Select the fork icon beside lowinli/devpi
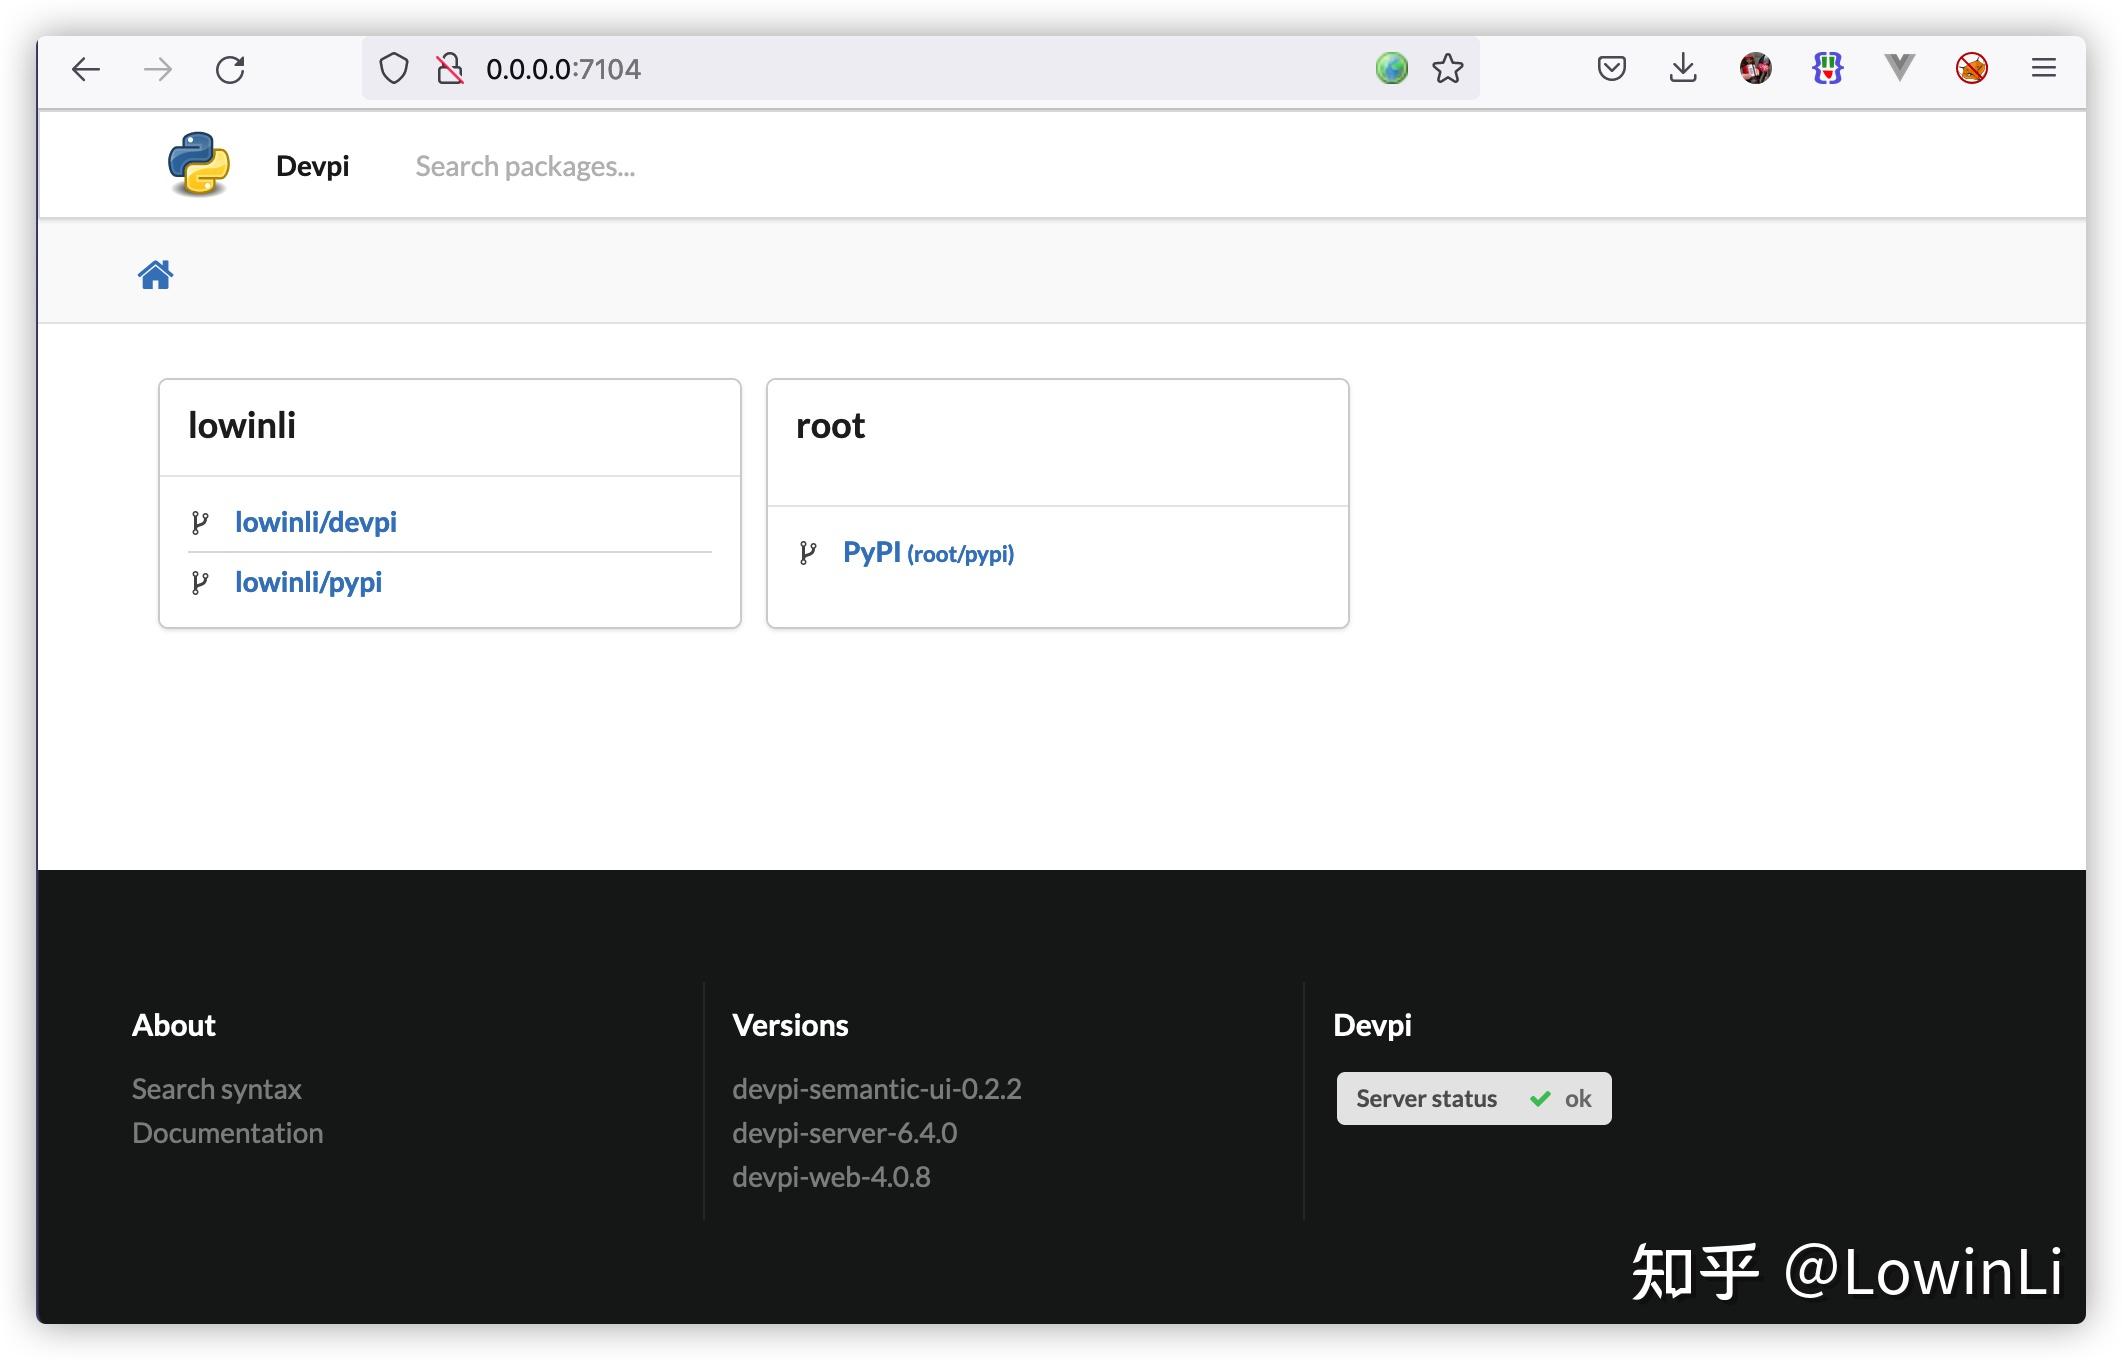The width and height of the screenshot is (2122, 1360). click(x=202, y=521)
